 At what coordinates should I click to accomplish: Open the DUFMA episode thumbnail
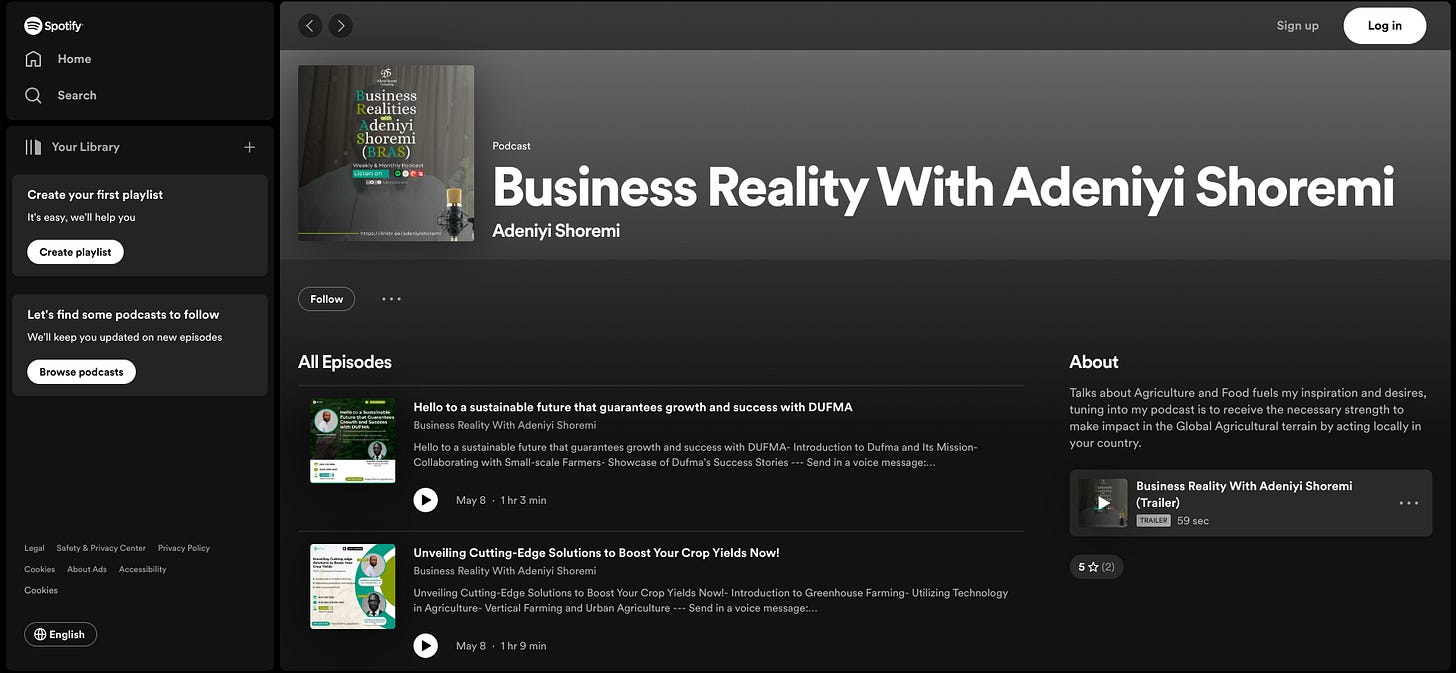click(352, 441)
